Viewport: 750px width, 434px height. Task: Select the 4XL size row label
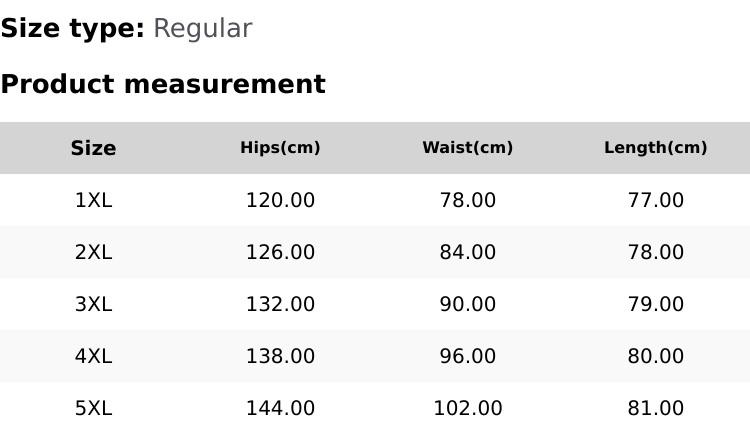(93, 356)
